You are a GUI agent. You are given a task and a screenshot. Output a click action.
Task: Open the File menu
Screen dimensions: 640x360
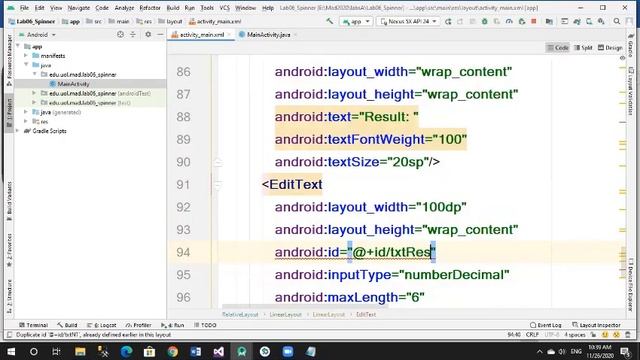pyautogui.click(x=24, y=8)
